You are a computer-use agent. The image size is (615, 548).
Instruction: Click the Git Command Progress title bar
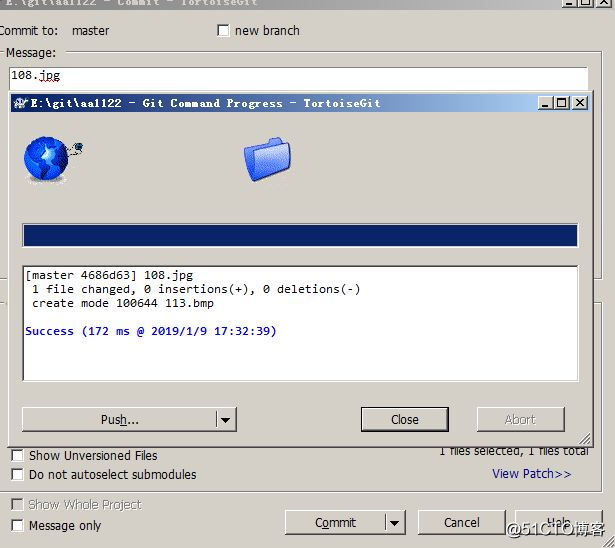tap(300, 103)
